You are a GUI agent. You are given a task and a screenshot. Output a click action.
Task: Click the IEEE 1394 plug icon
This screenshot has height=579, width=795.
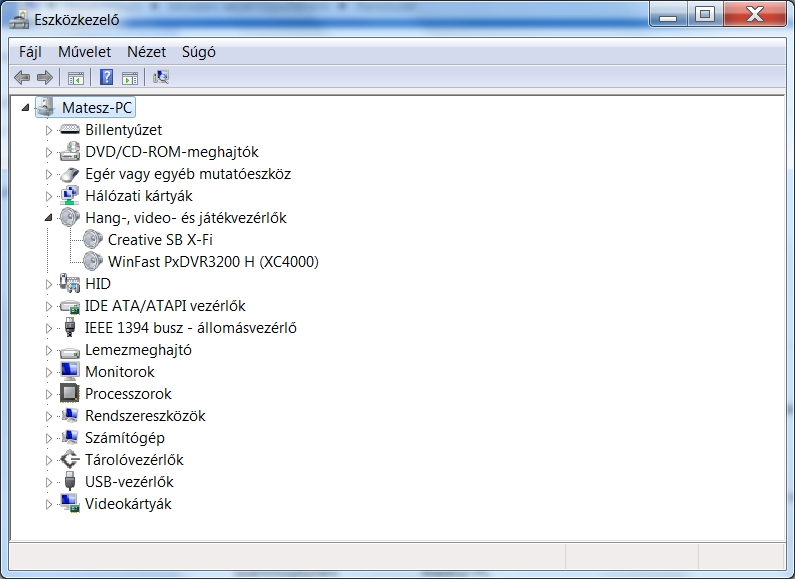tap(70, 328)
